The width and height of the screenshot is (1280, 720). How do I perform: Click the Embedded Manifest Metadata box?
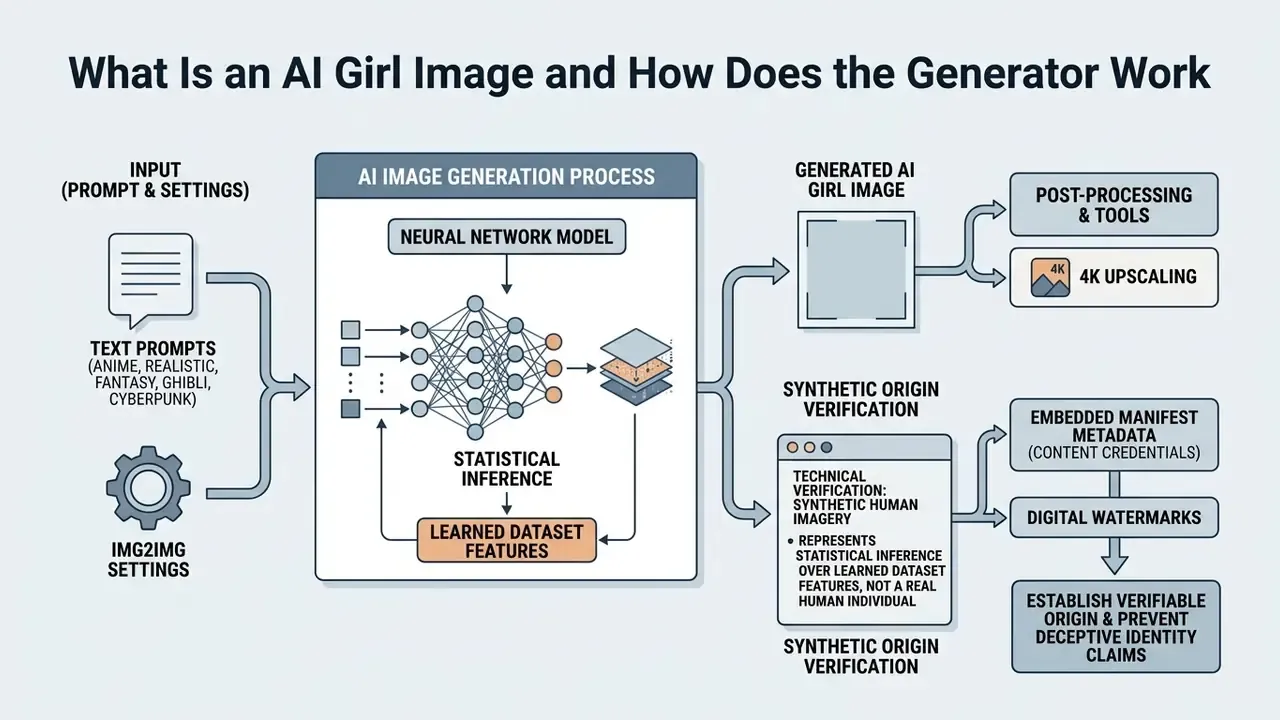pos(1113,435)
